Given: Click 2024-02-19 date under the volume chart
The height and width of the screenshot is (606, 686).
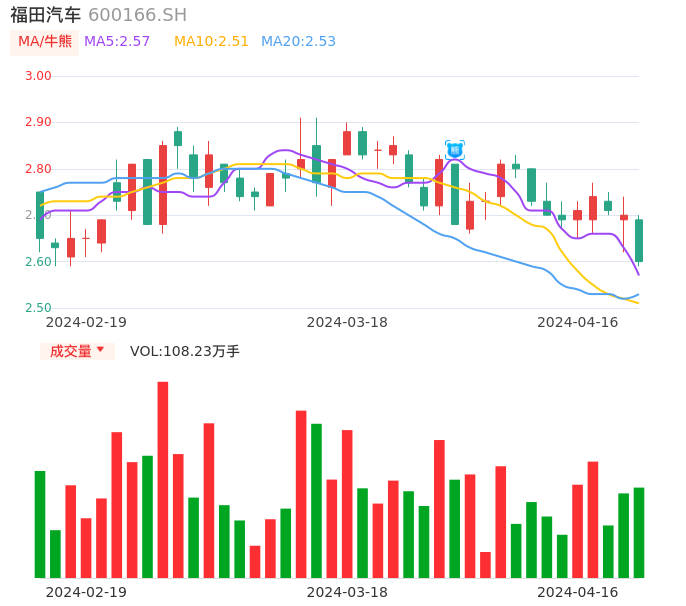Looking at the screenshot, I should click(86, 592).
